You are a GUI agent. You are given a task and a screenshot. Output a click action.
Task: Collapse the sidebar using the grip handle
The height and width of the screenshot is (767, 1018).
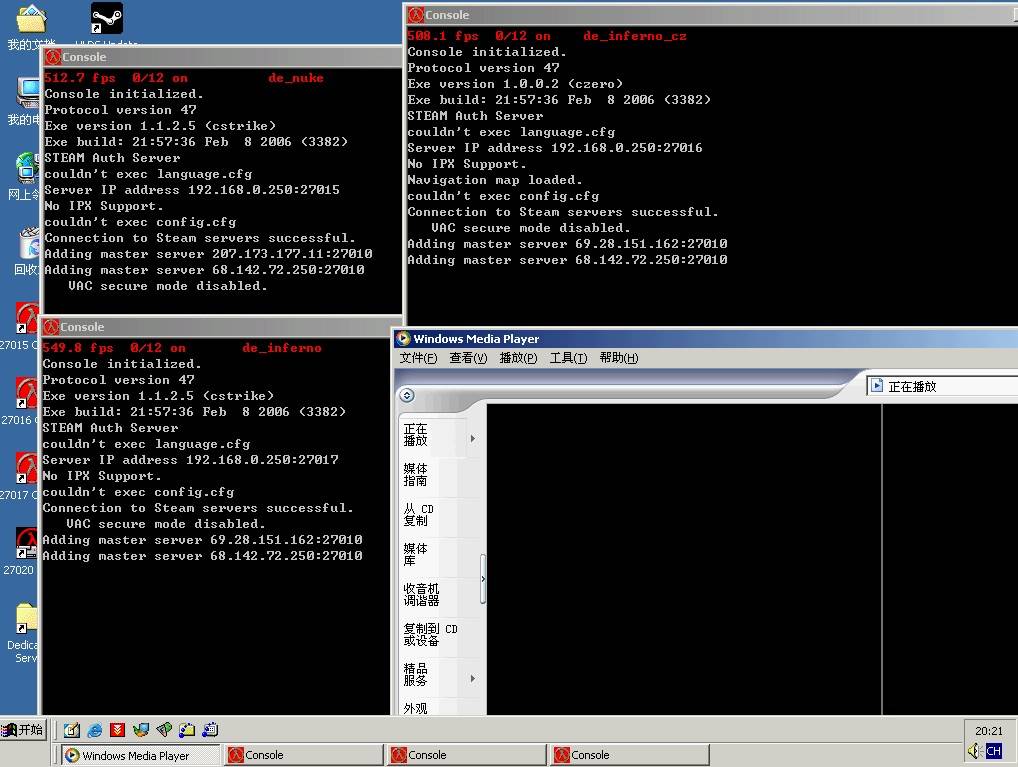(x=482, y=578)
